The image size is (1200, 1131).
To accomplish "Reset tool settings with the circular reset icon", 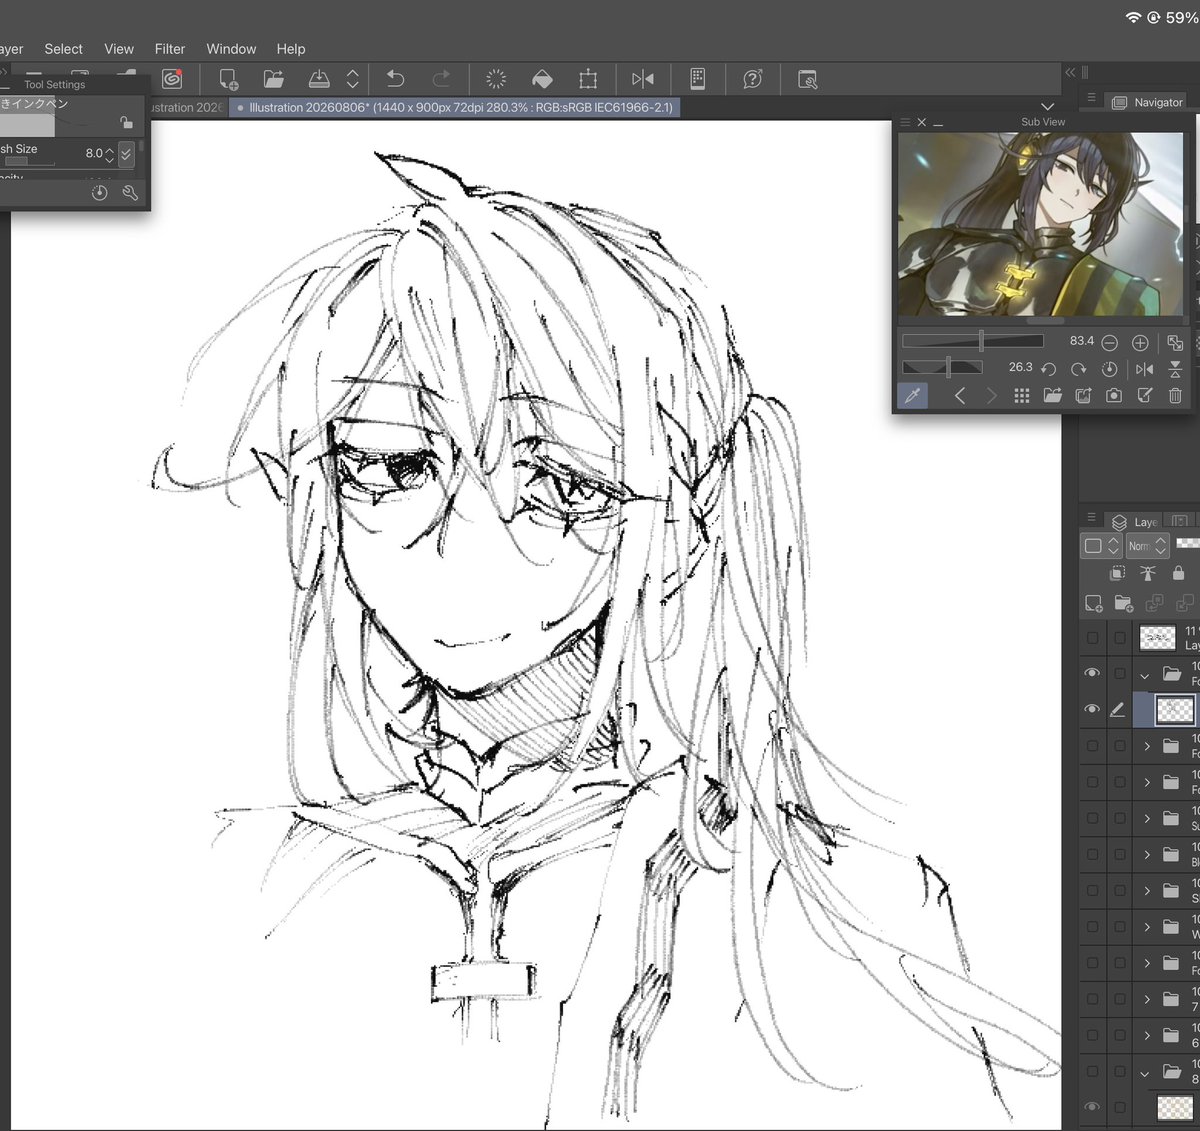I will point(99,193).
